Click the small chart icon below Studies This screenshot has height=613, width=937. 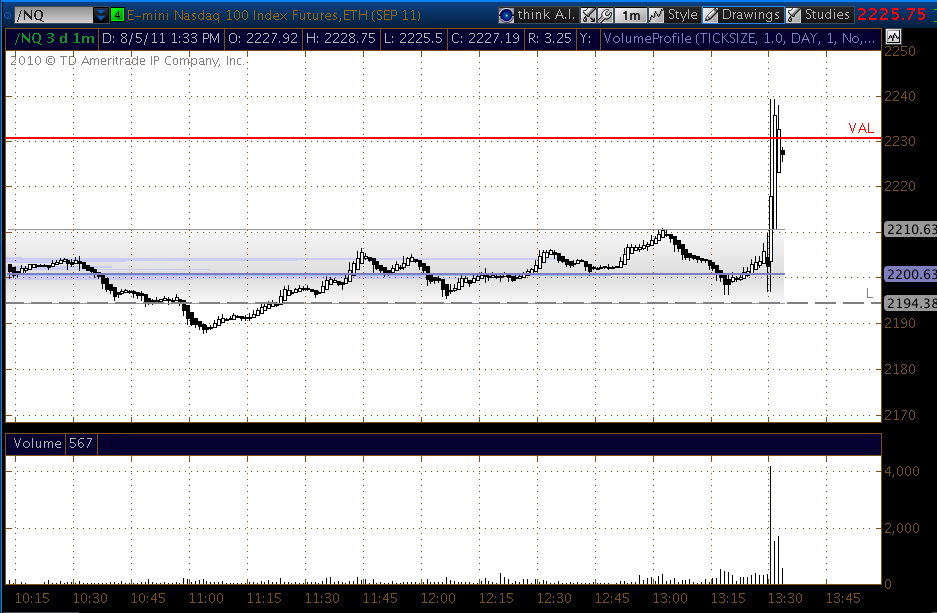[x=893, y=37]
